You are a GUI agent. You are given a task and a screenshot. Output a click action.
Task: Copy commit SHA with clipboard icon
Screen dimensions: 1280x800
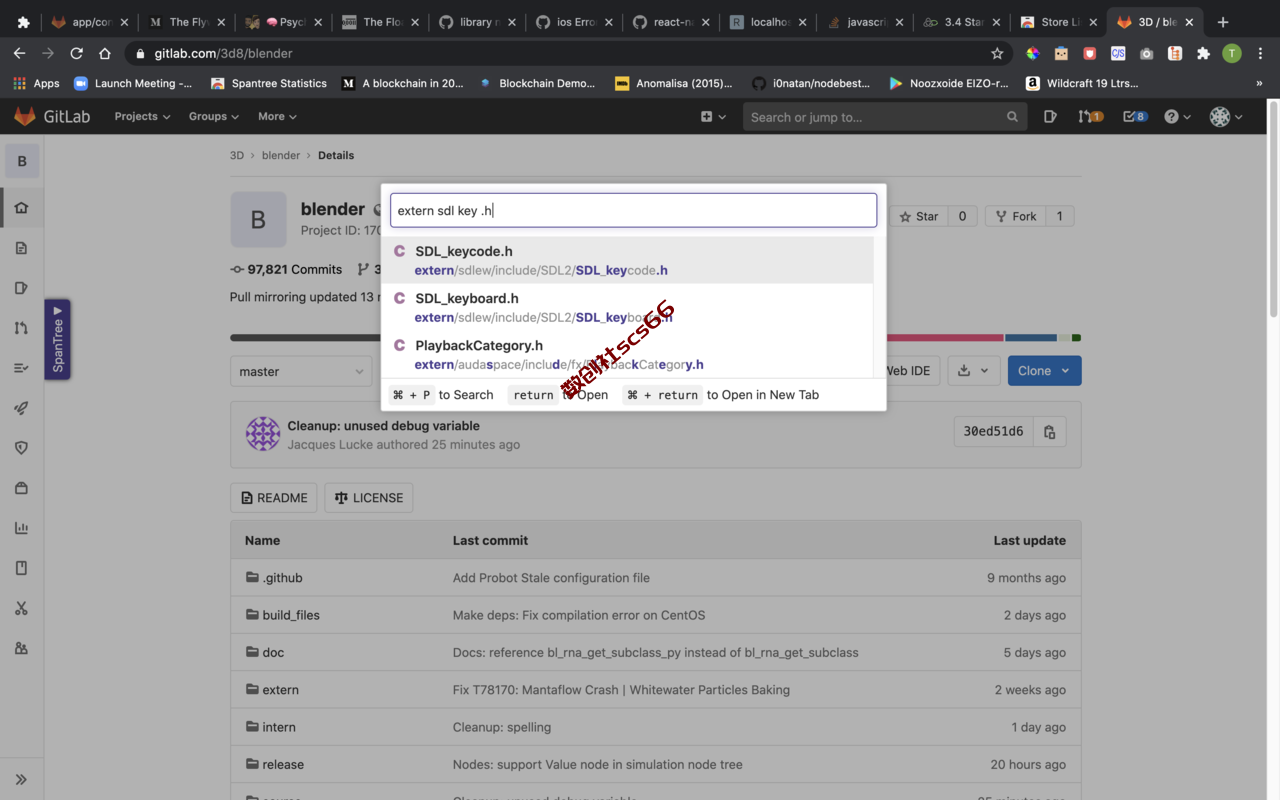pos(1049,432)
